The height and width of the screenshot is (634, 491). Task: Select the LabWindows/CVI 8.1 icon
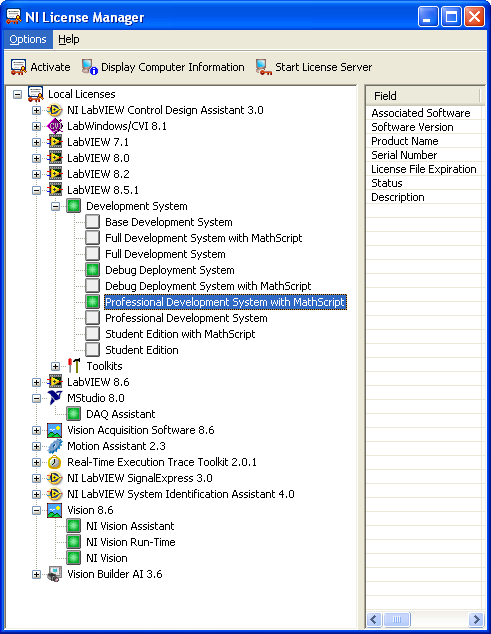pos(55,126)
